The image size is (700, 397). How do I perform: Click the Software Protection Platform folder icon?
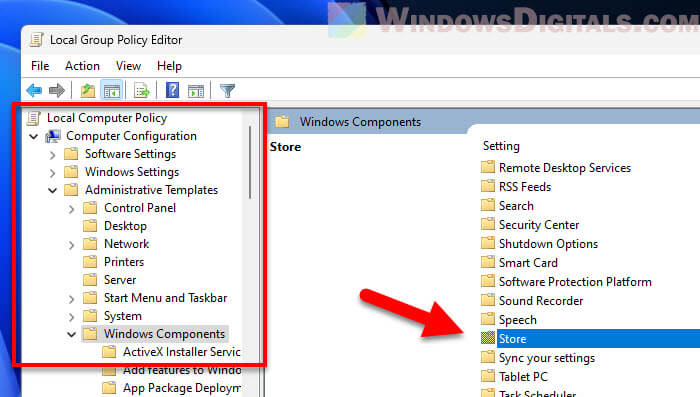488,281
